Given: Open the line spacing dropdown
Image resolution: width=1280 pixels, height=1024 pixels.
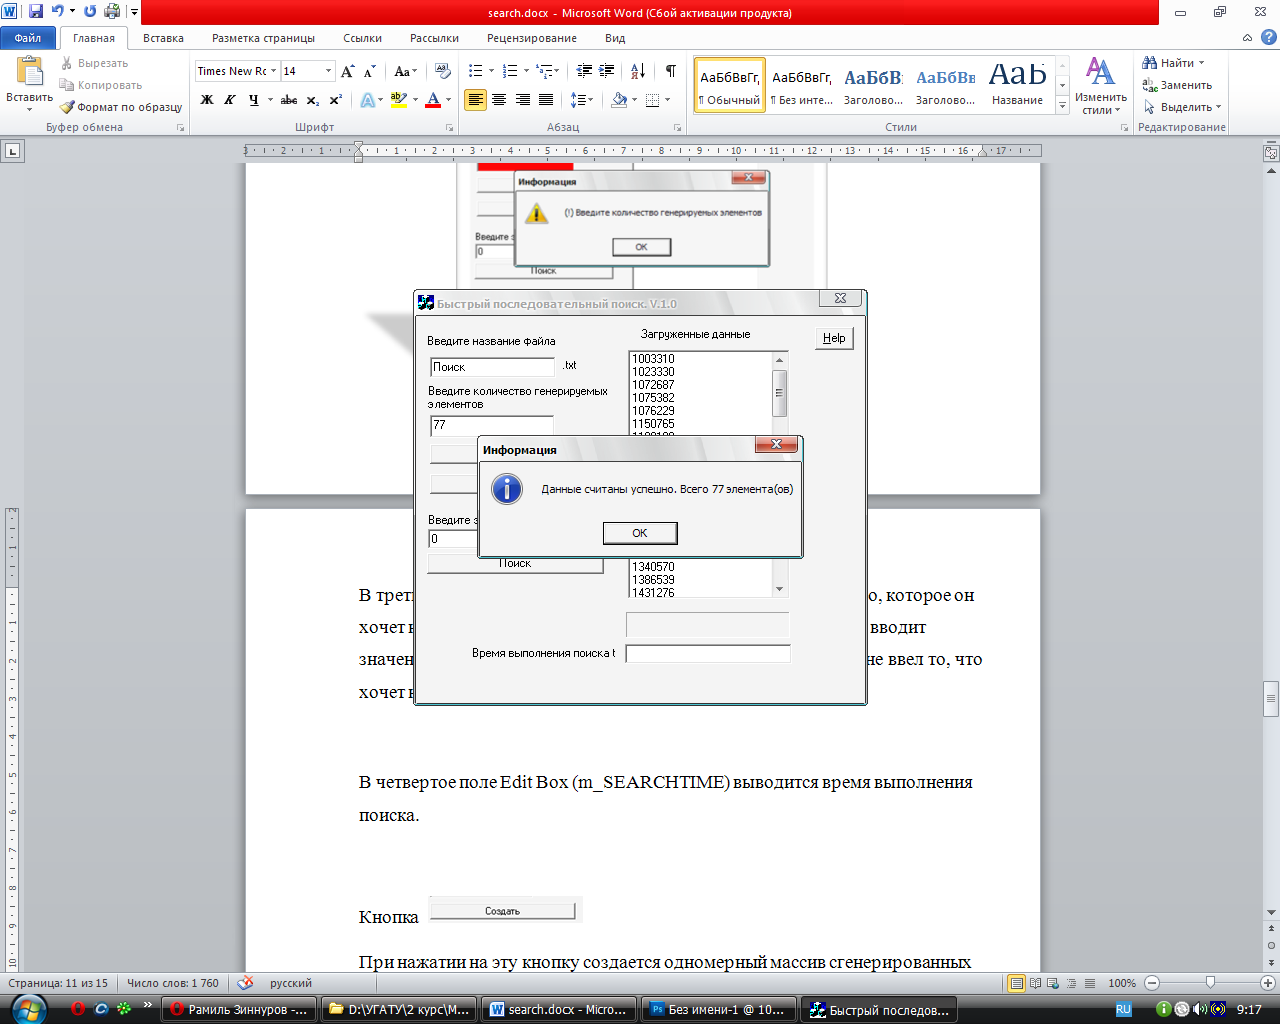Looking at the screenshot, I should 581,100.
